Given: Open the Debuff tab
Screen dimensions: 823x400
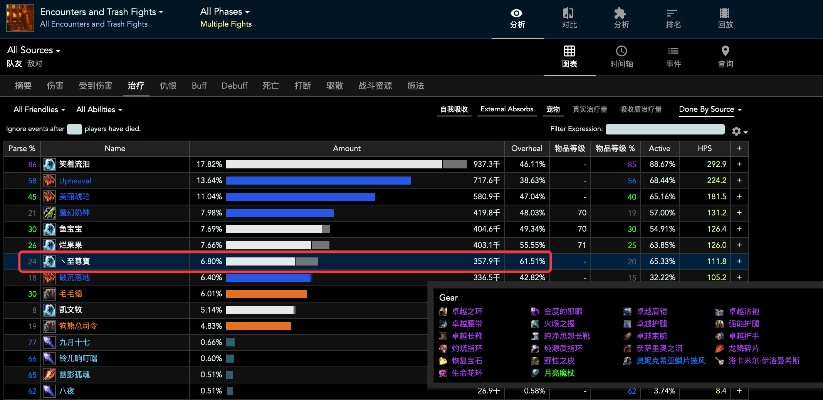Looking at the screenshot, I should [x=234, y=86].
